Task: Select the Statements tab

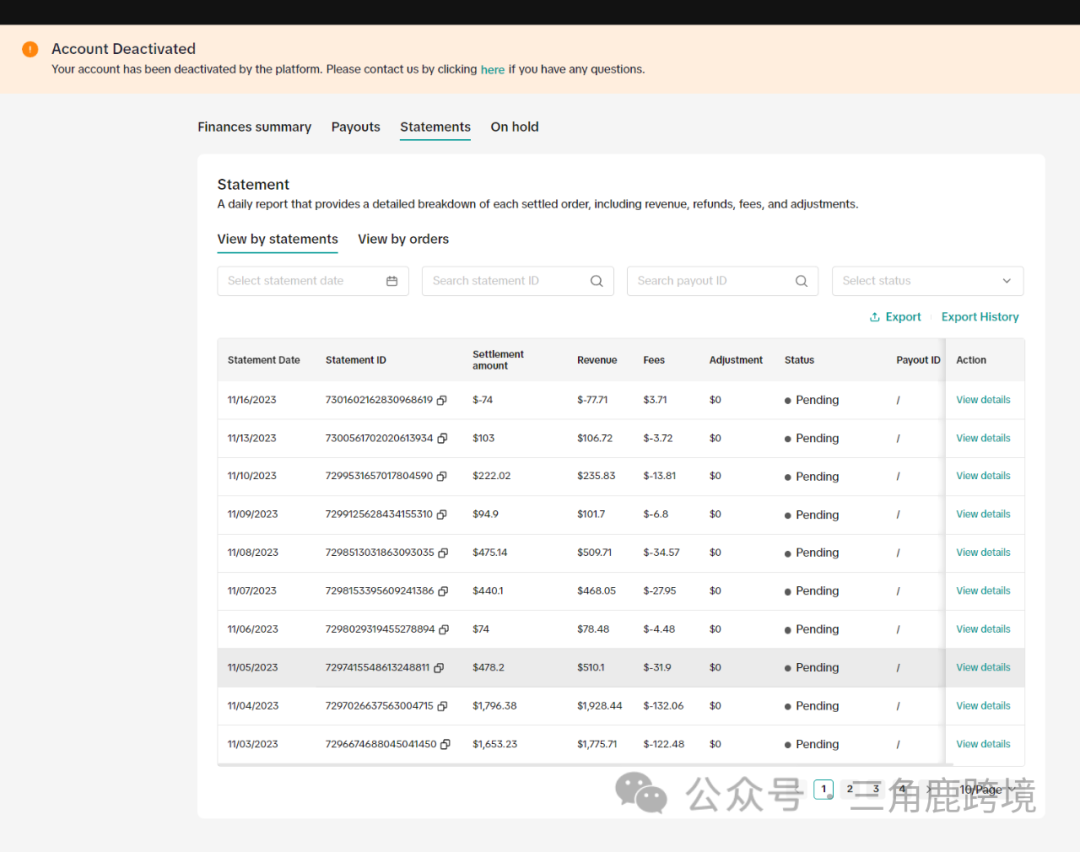Action: 435,127
